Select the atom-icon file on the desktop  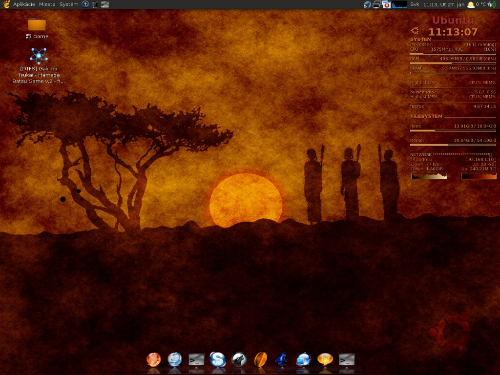click(x=39, y=56)
